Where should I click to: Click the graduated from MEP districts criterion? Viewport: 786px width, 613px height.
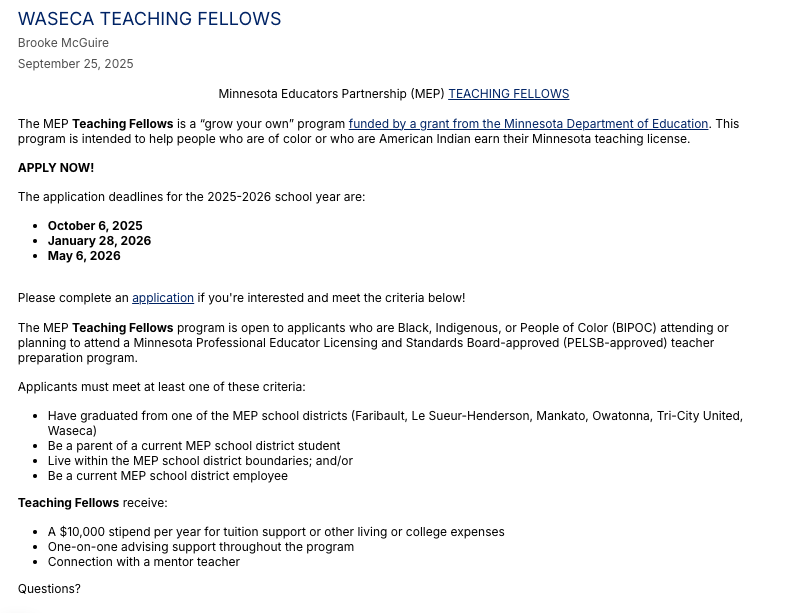(395, 416)
